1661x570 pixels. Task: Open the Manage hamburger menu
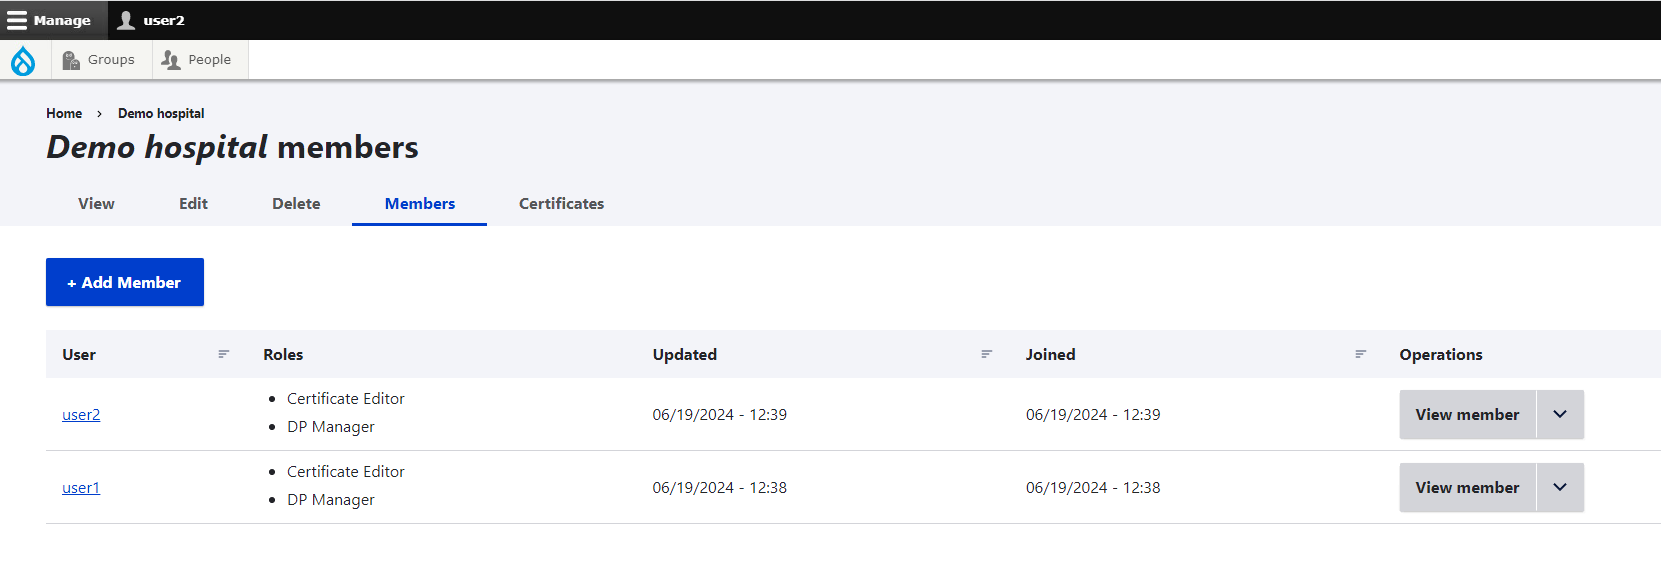pos(49,20)
